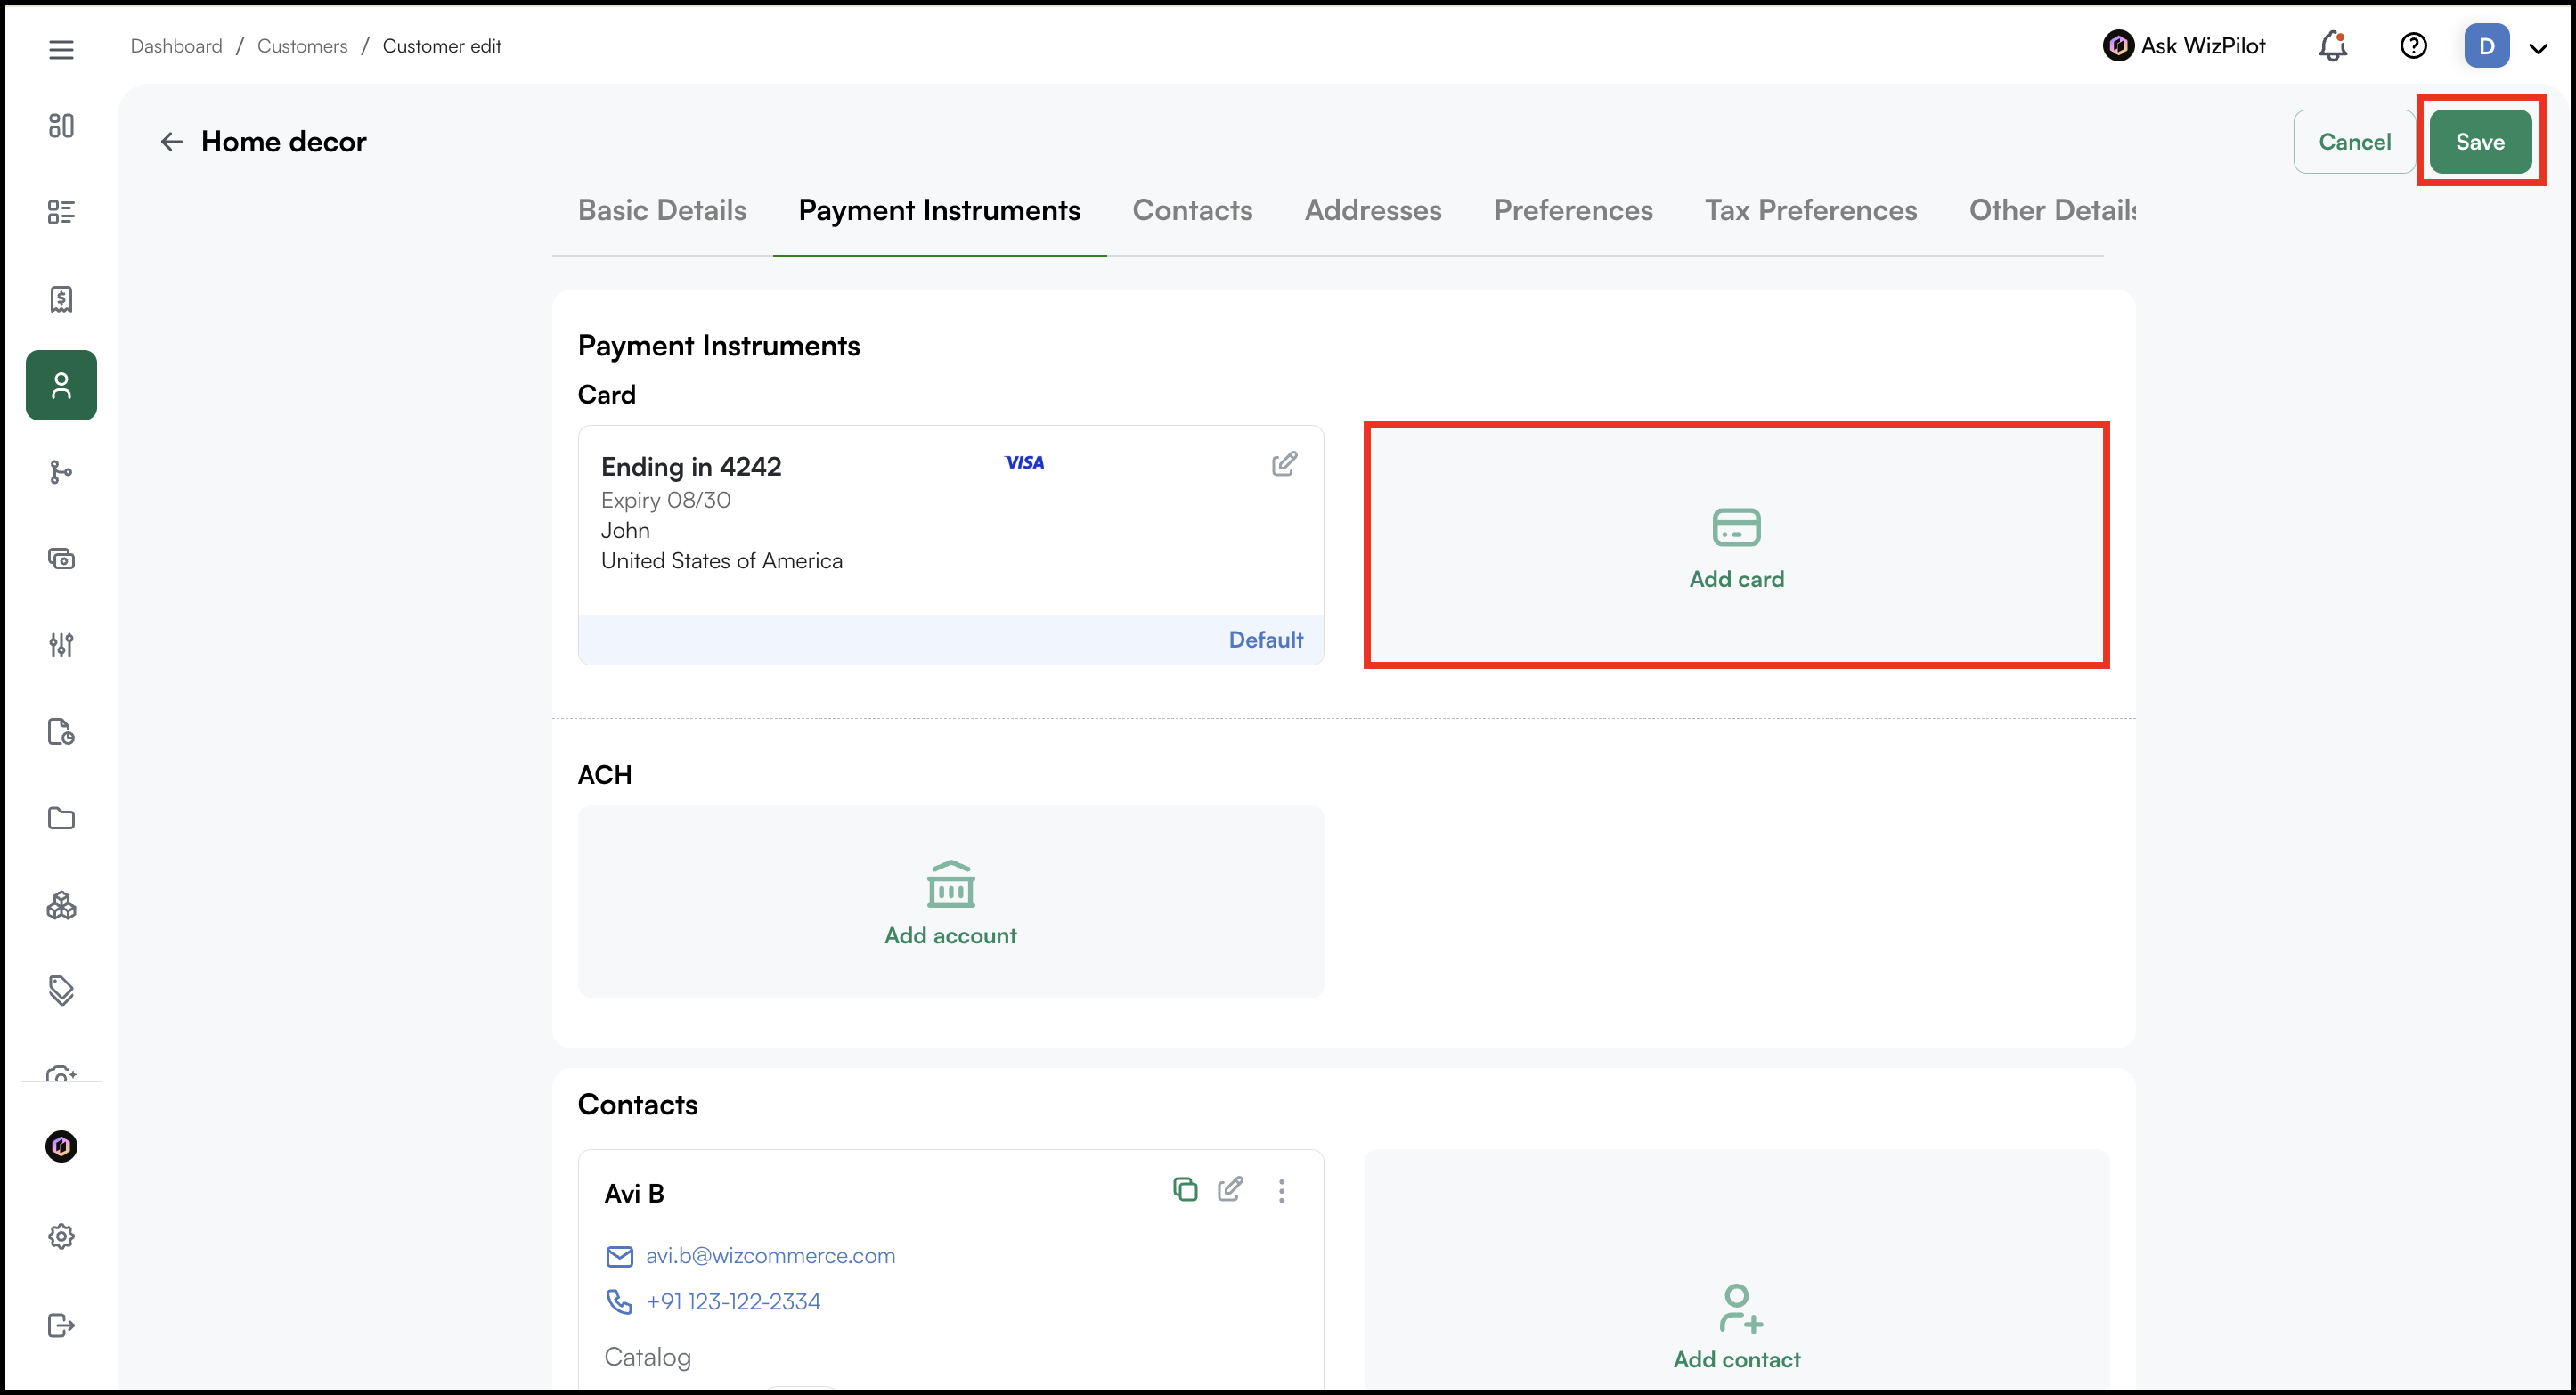The width and height of the screenshot is (2576, 1395).
Task: Click Ask WizPilot
Action: [x=2184, y=46]
